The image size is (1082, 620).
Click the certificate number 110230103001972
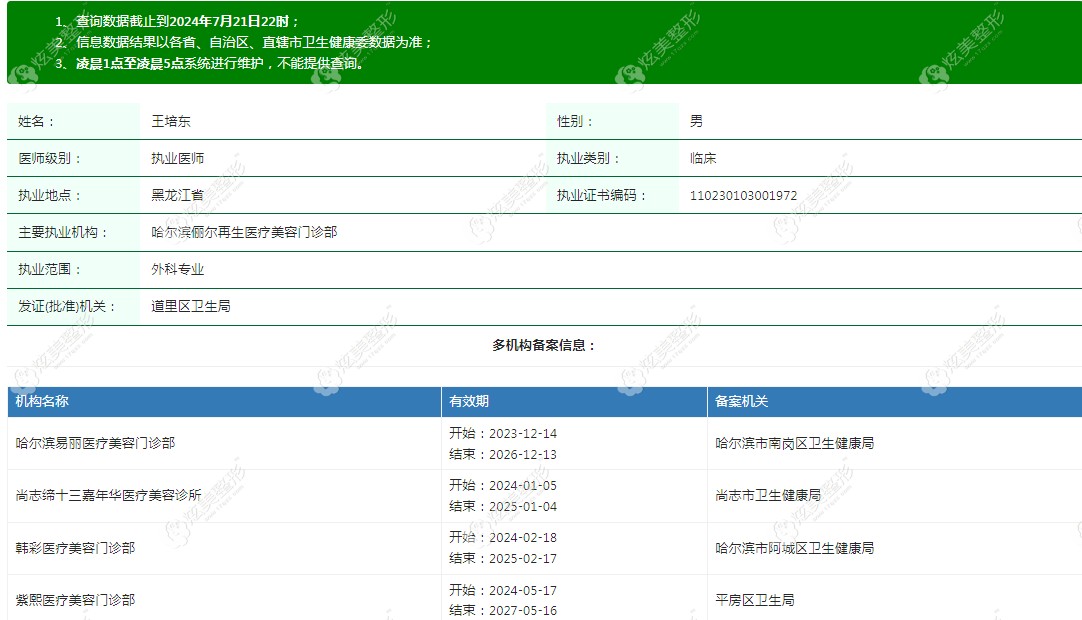pos(743,195)
